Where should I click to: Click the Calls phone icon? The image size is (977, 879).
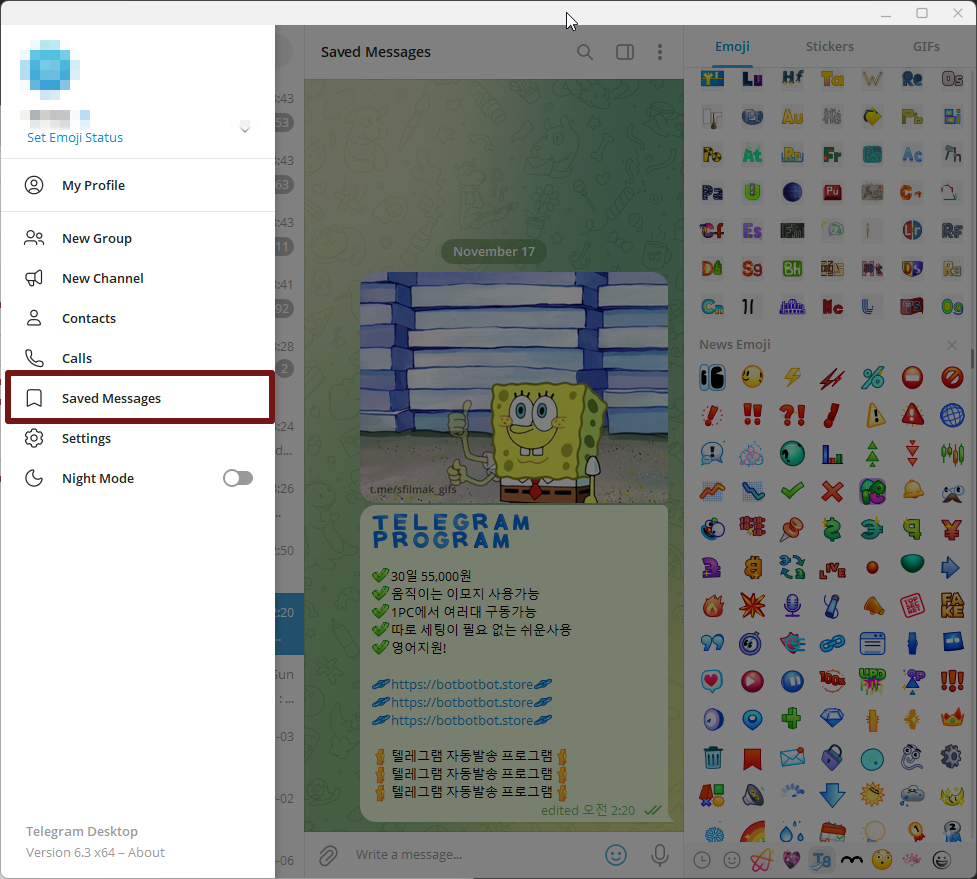[35, 358]
